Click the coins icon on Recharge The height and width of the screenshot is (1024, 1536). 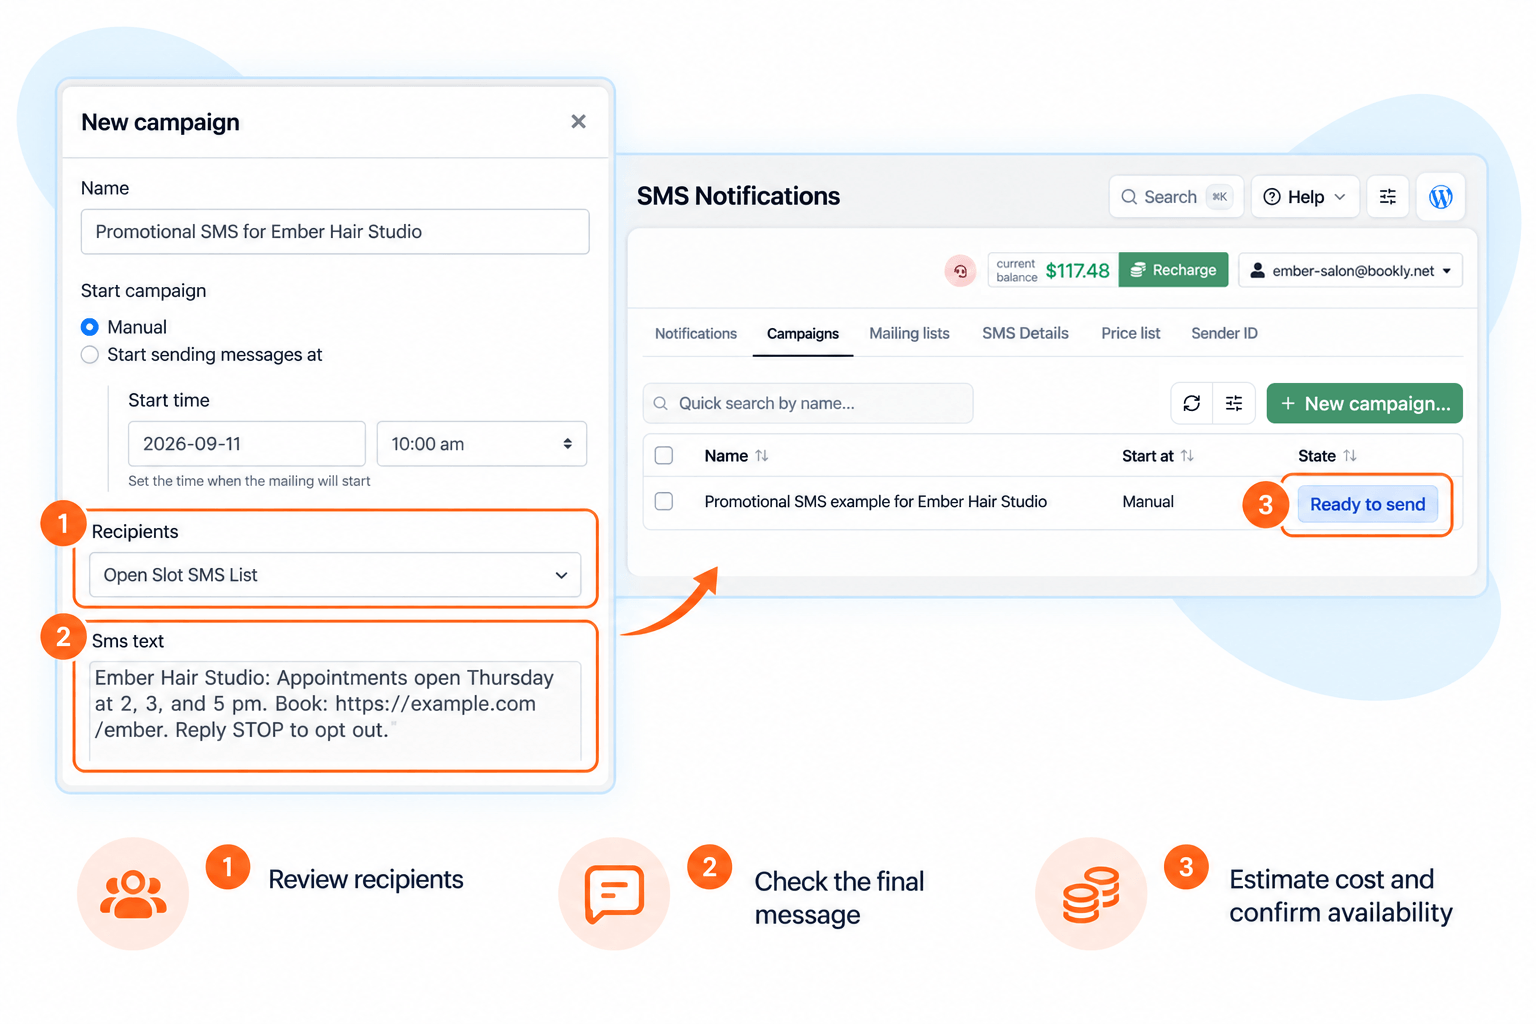1138,270
